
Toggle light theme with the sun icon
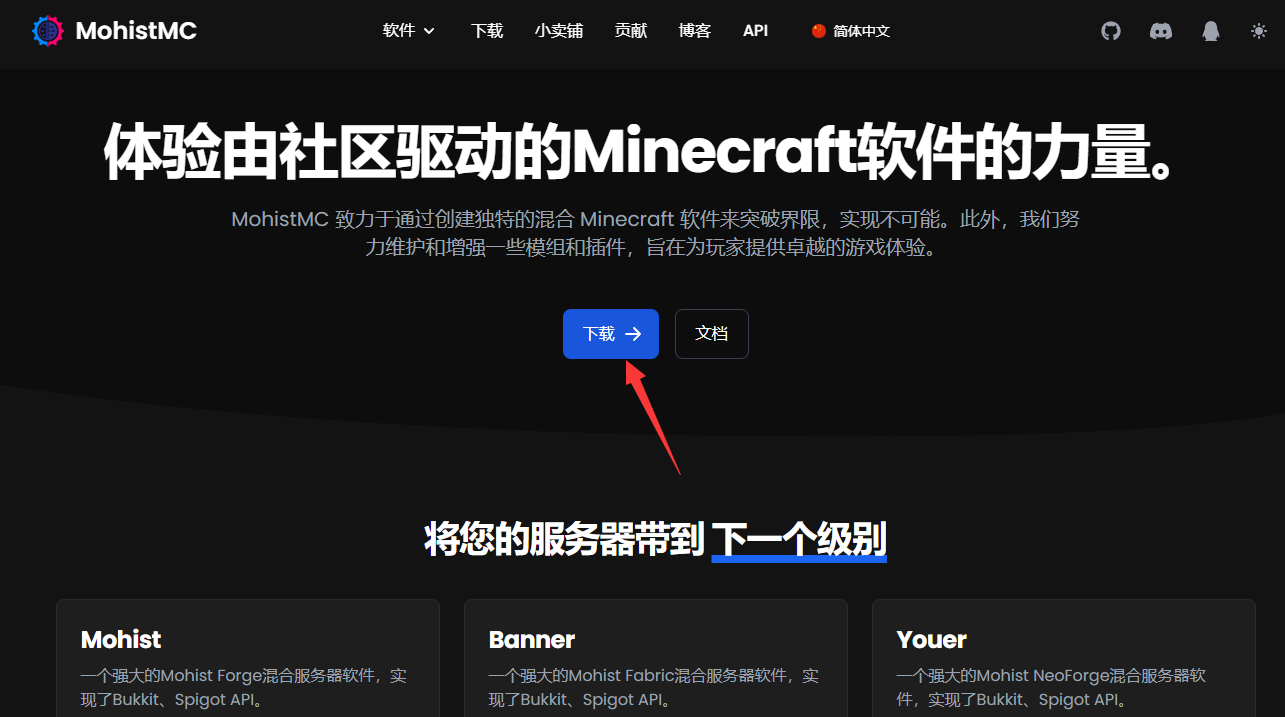[x=1259, y=31]
